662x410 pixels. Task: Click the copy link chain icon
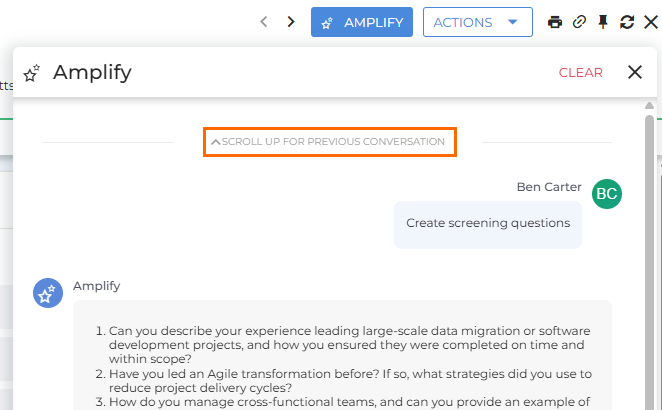[579, 22]
